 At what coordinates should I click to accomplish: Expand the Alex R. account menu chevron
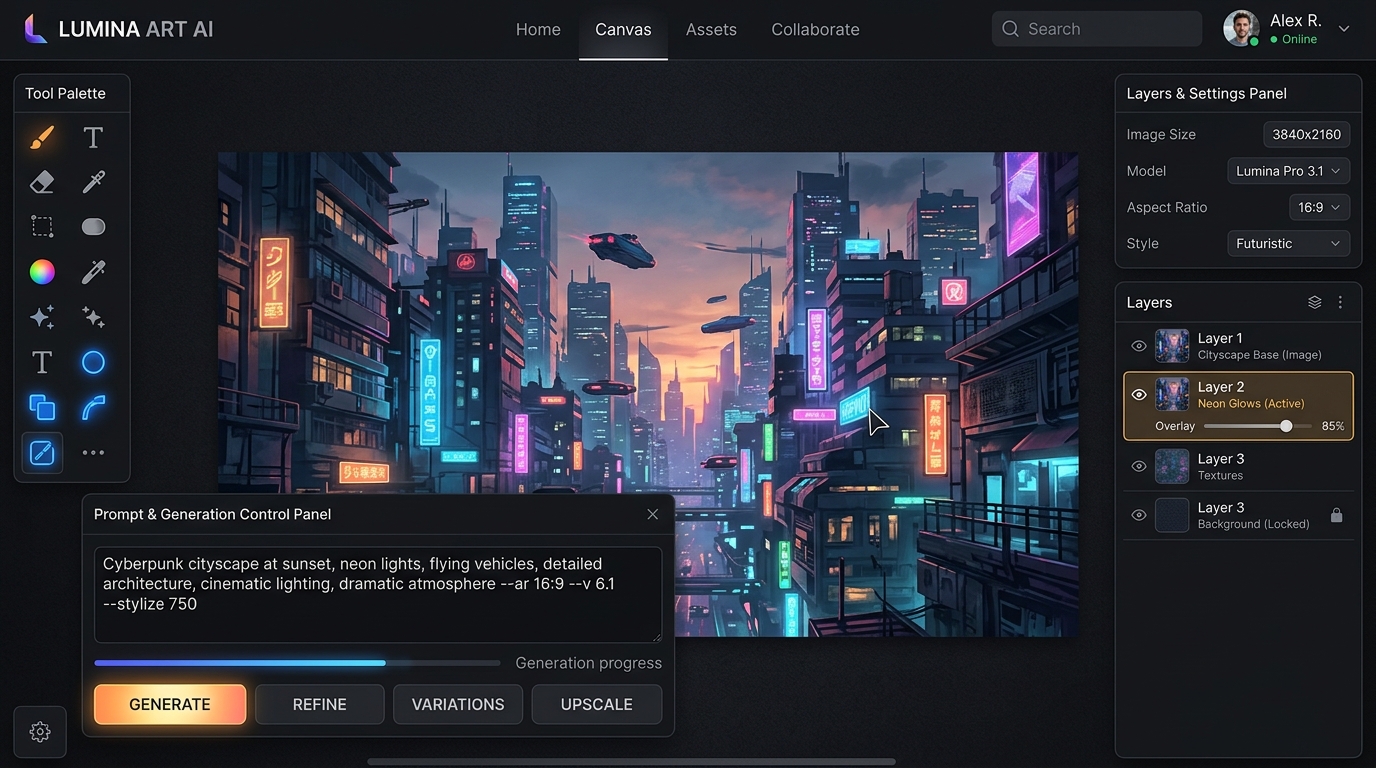coord(1344,29)
